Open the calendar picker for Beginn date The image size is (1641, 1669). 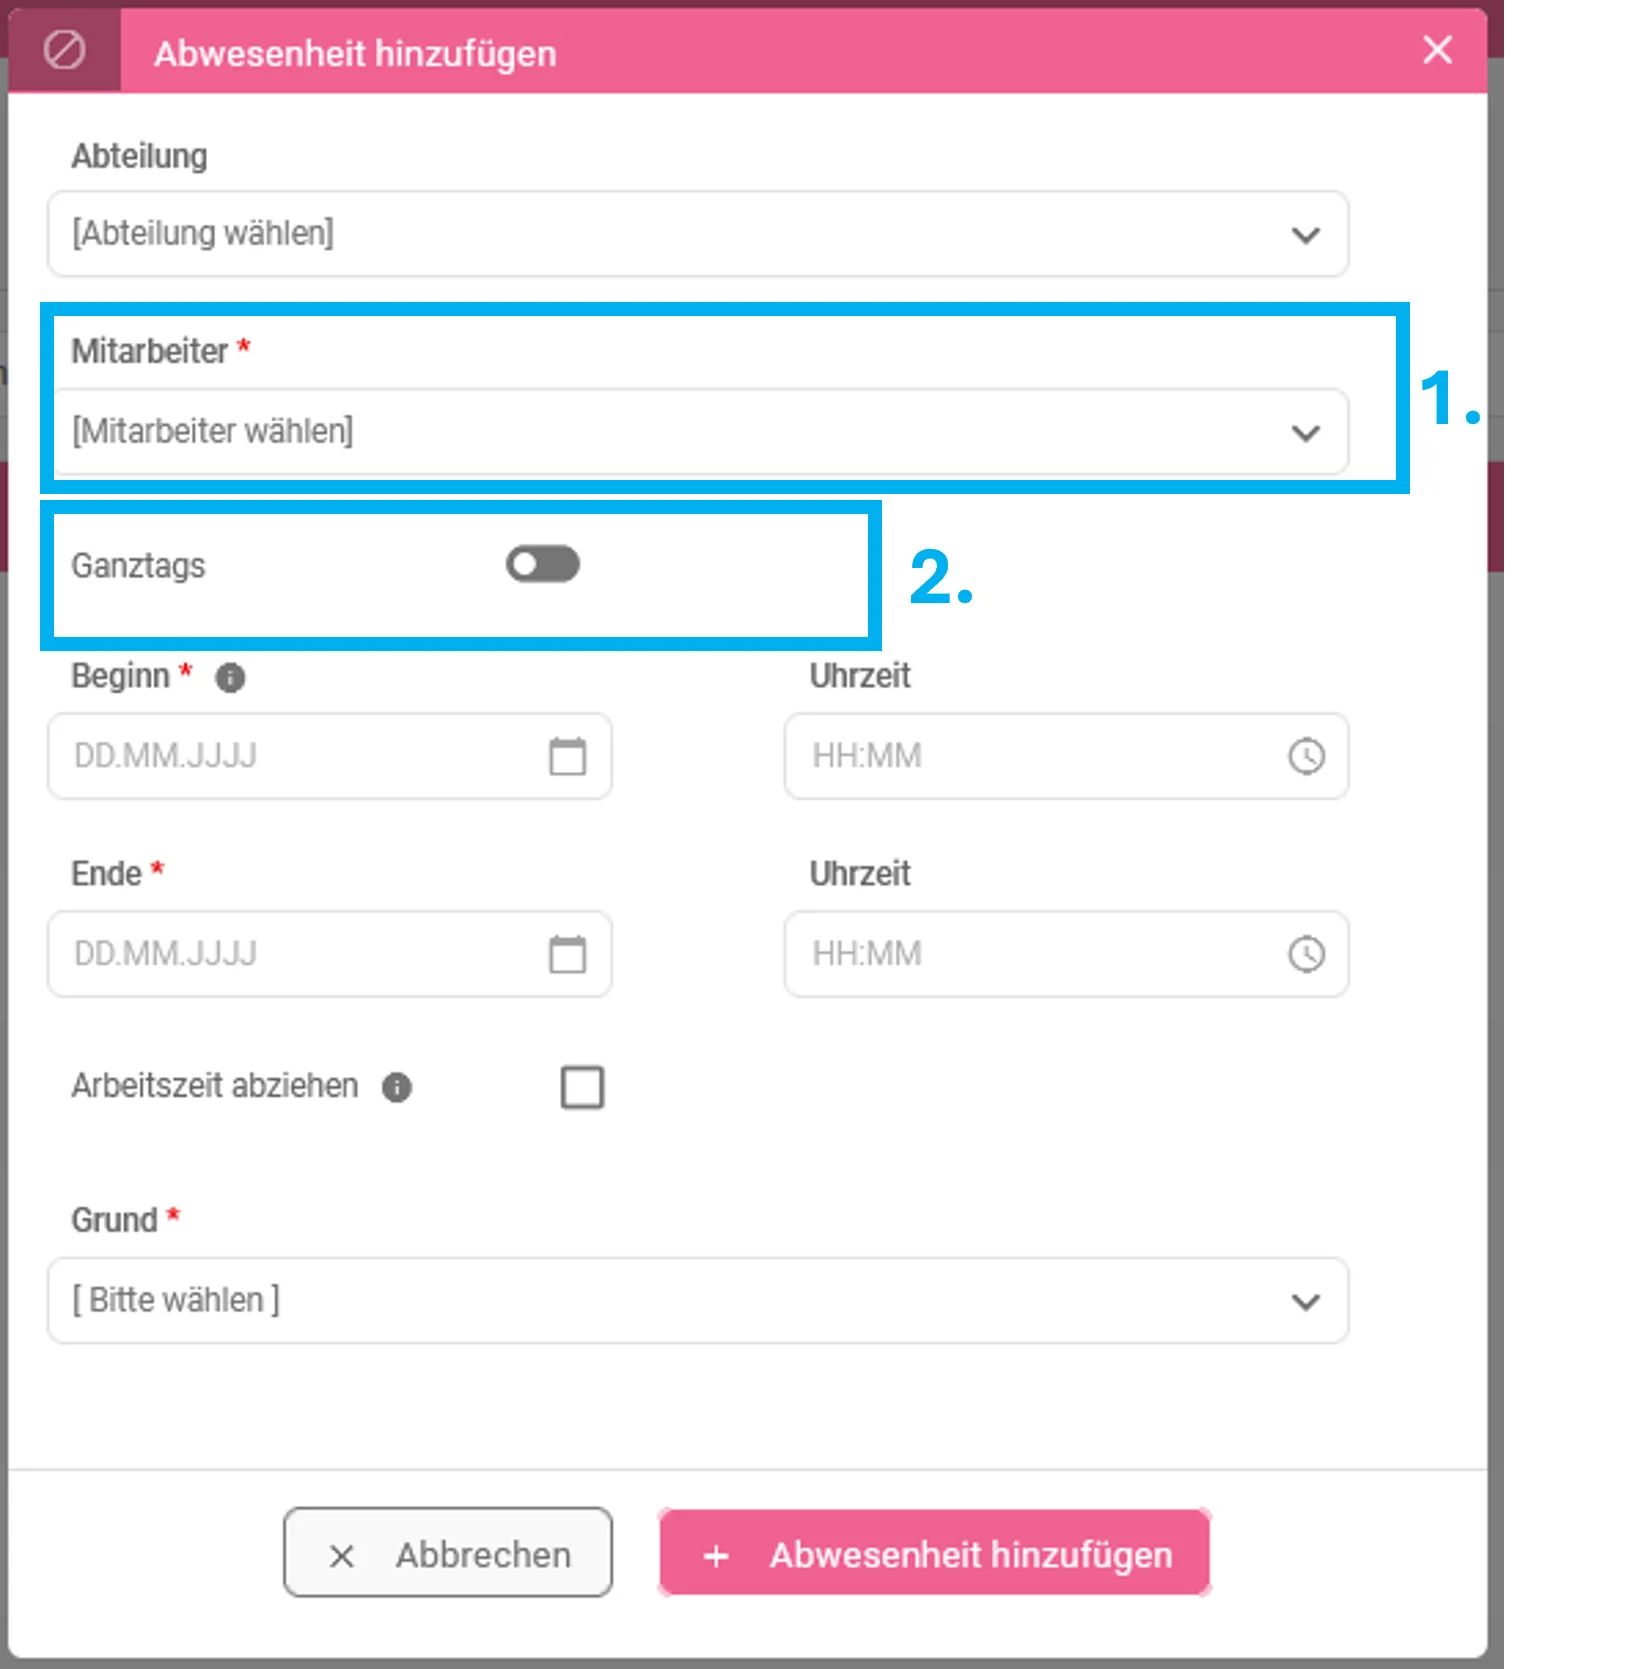coord(567,756)
